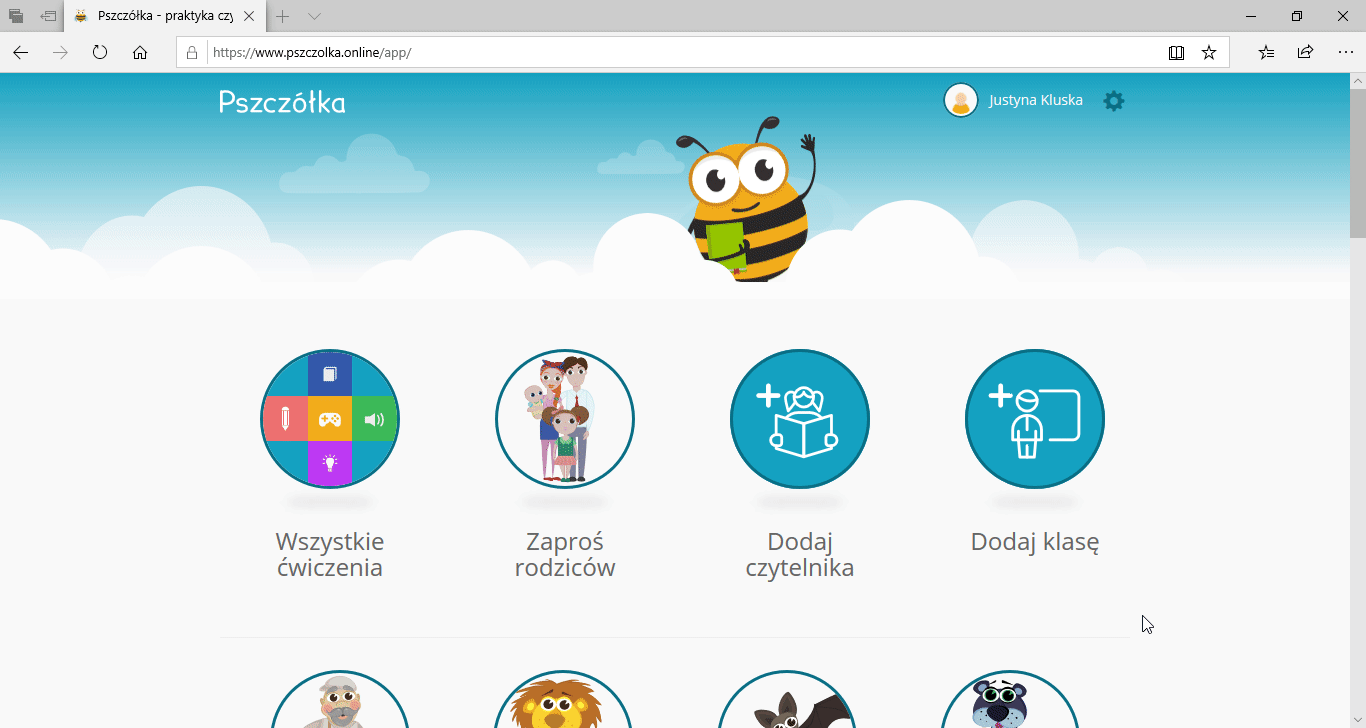1366x728 pixels.
Task: Click the bee mascot in header
Action: [x=750, y=200]
